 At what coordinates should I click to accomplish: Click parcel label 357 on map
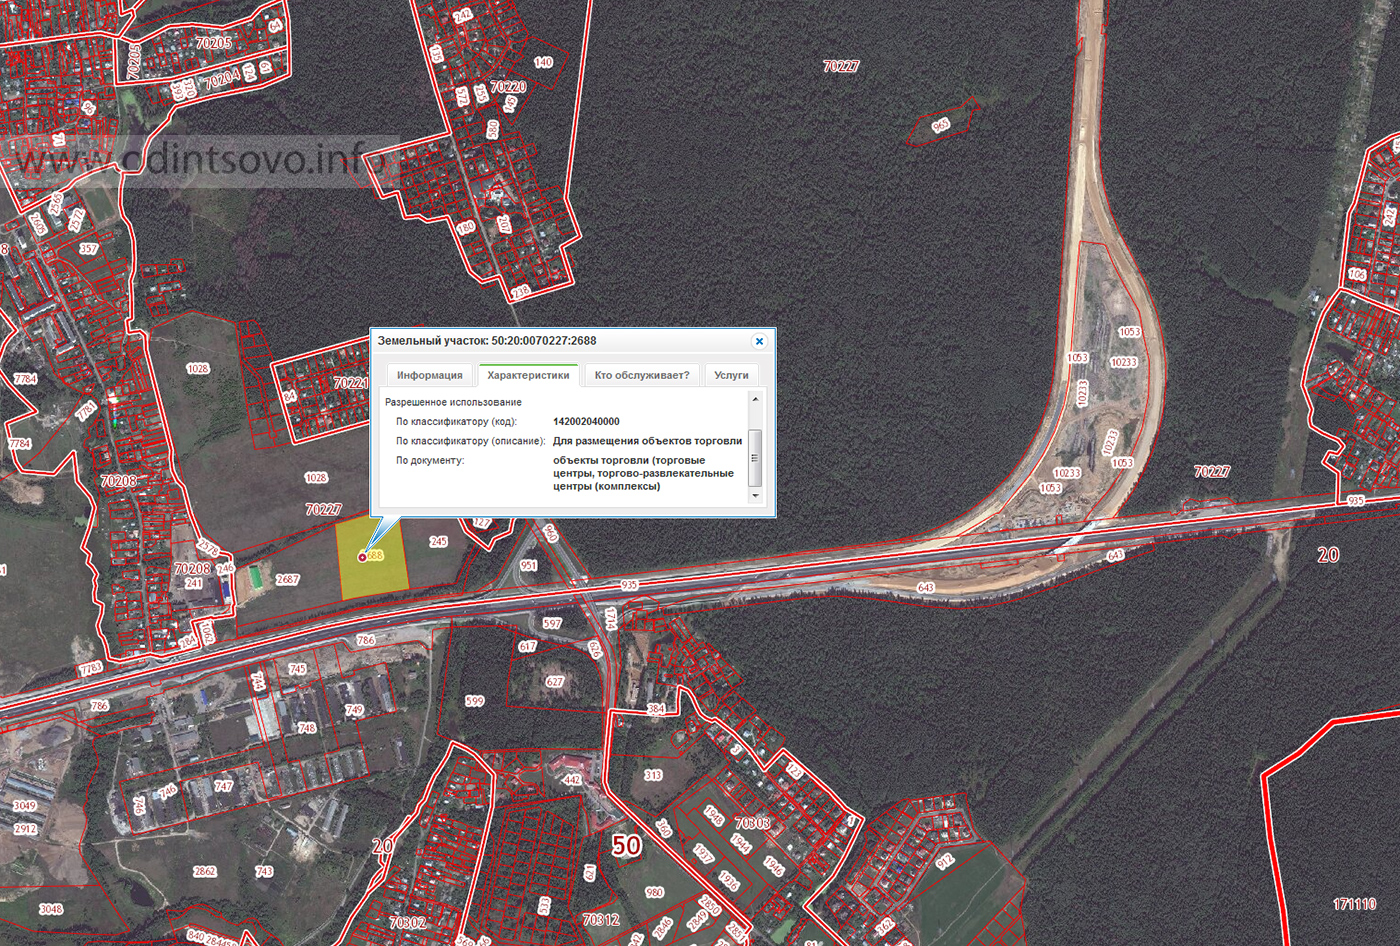(88, 249)
